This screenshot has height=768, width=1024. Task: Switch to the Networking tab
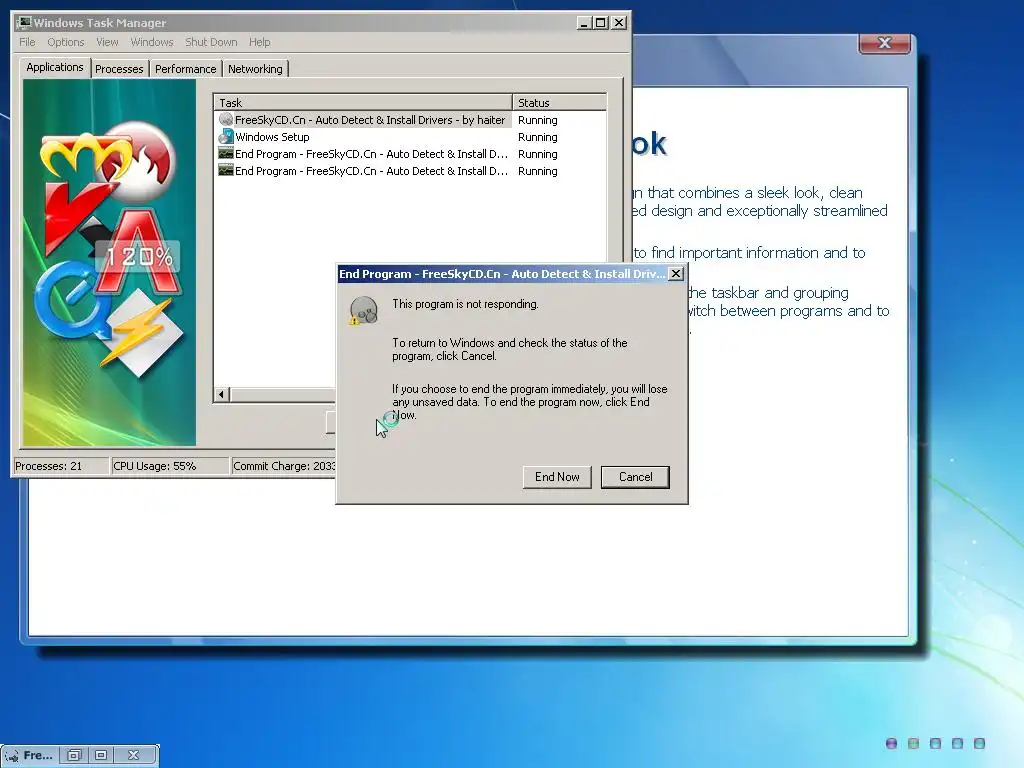click(x=255, y=69)
